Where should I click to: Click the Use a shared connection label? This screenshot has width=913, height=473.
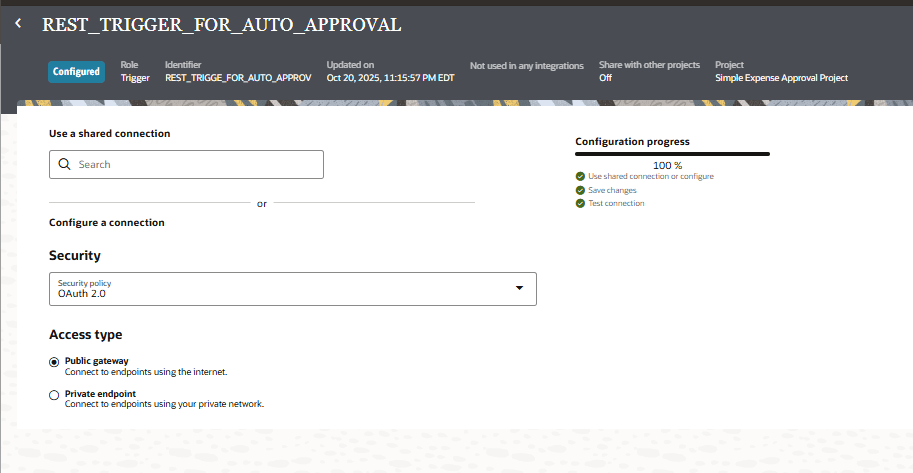(x=109, y=133)
